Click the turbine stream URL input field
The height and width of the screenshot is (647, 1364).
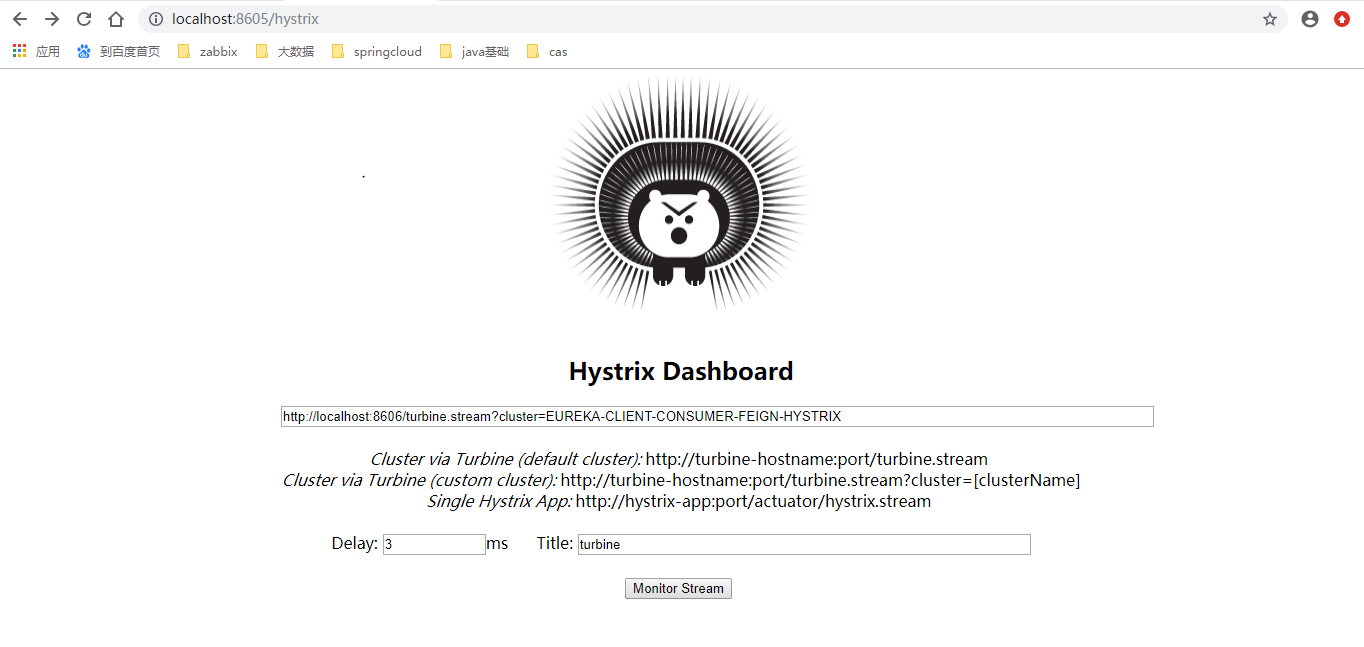pos(717,416)
